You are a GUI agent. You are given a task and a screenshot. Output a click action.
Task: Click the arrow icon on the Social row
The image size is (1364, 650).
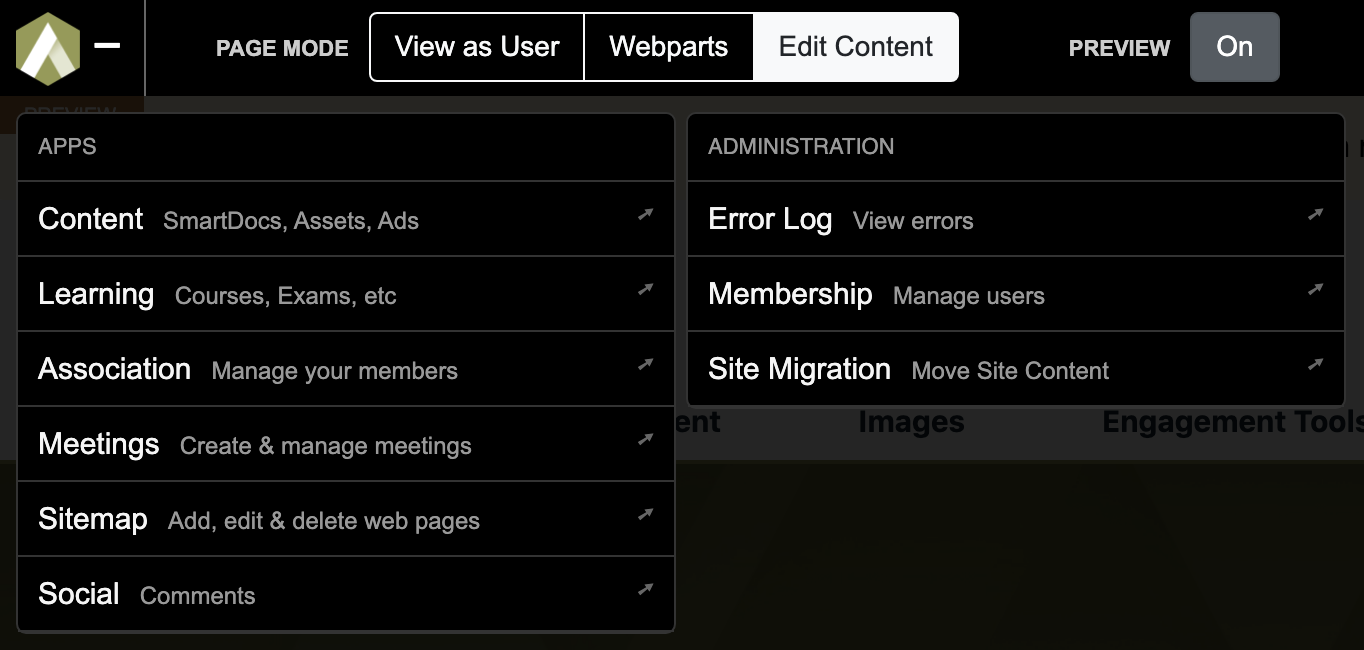(x=646, y=589)
